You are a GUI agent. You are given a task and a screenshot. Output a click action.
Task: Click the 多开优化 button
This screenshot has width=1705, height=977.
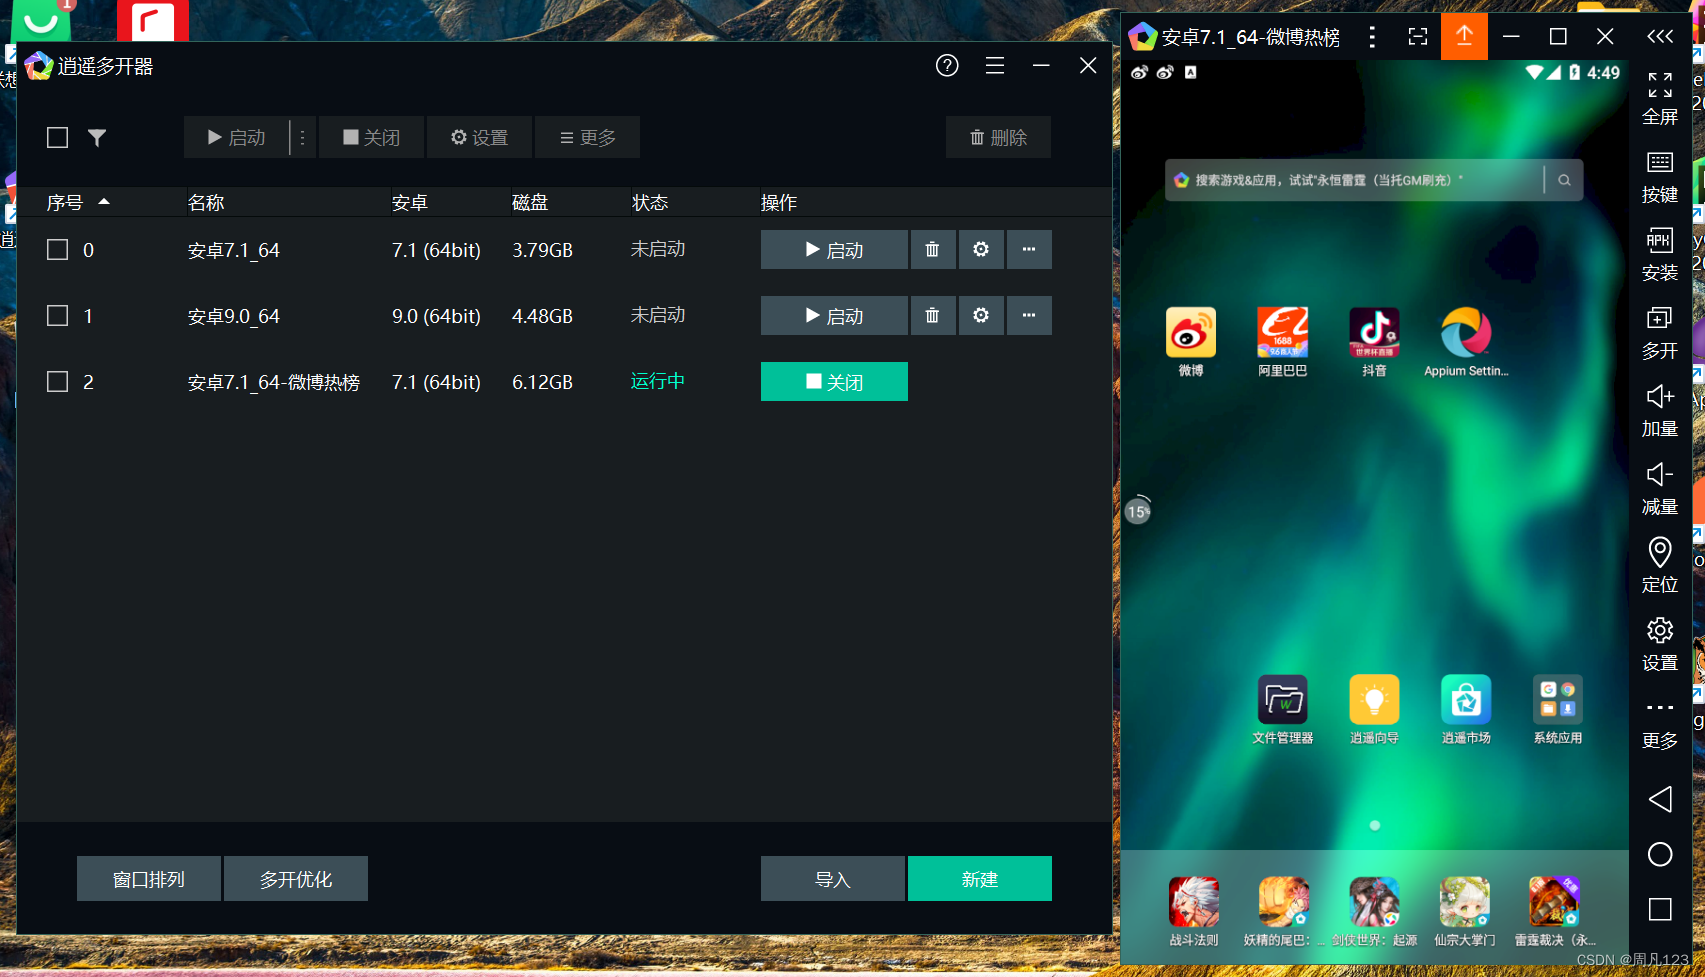296,878
